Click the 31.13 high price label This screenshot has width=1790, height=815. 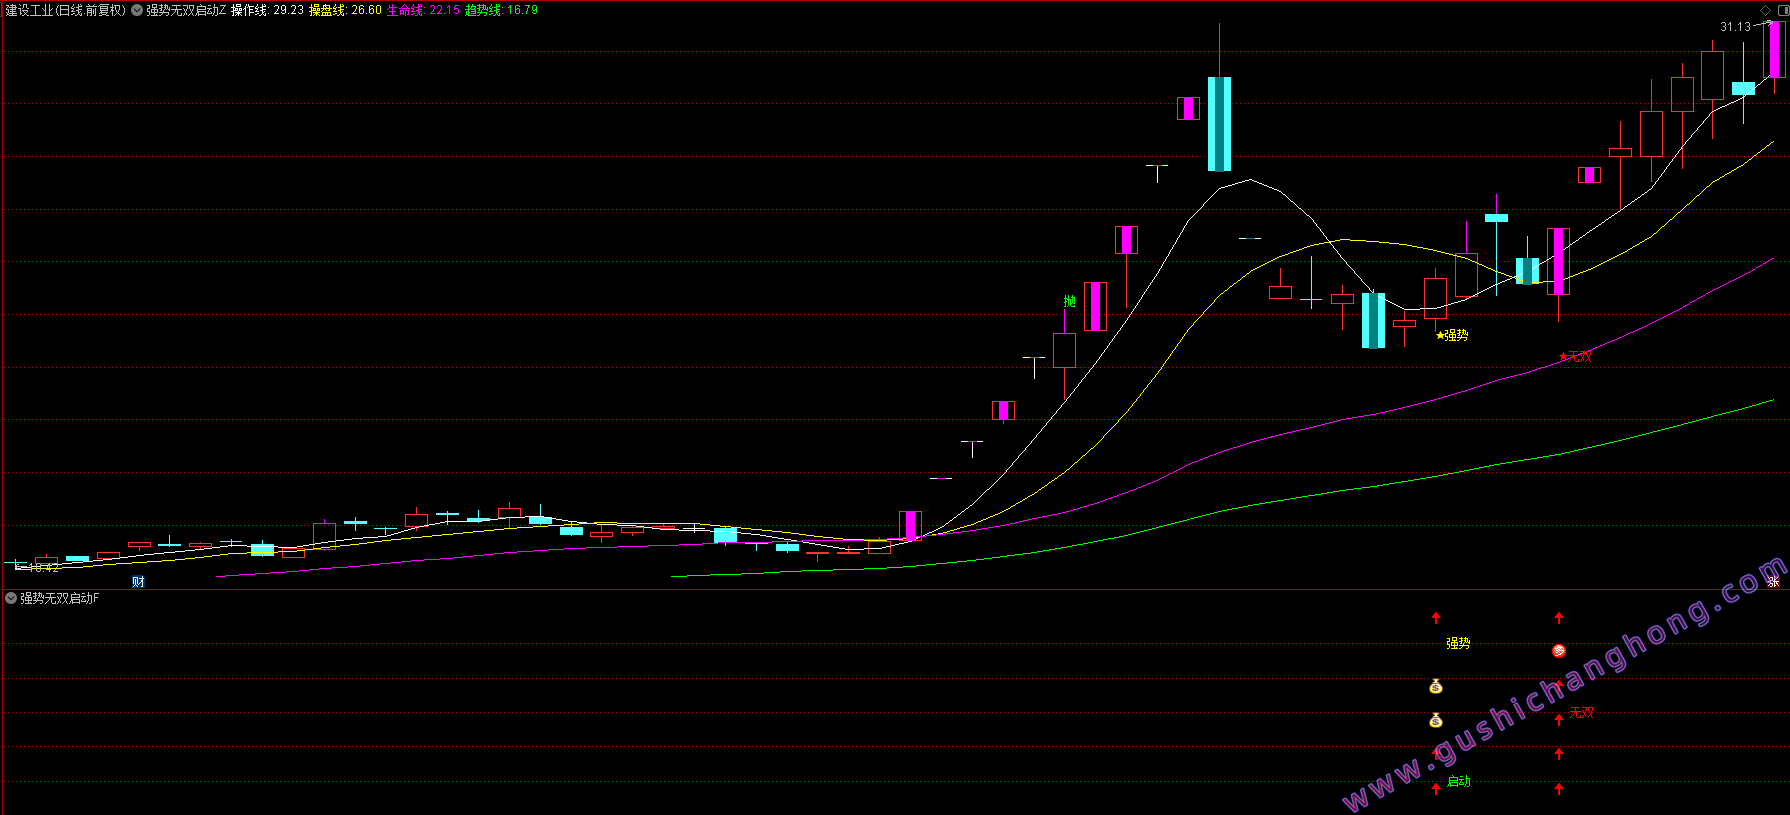pos(1735,27)
